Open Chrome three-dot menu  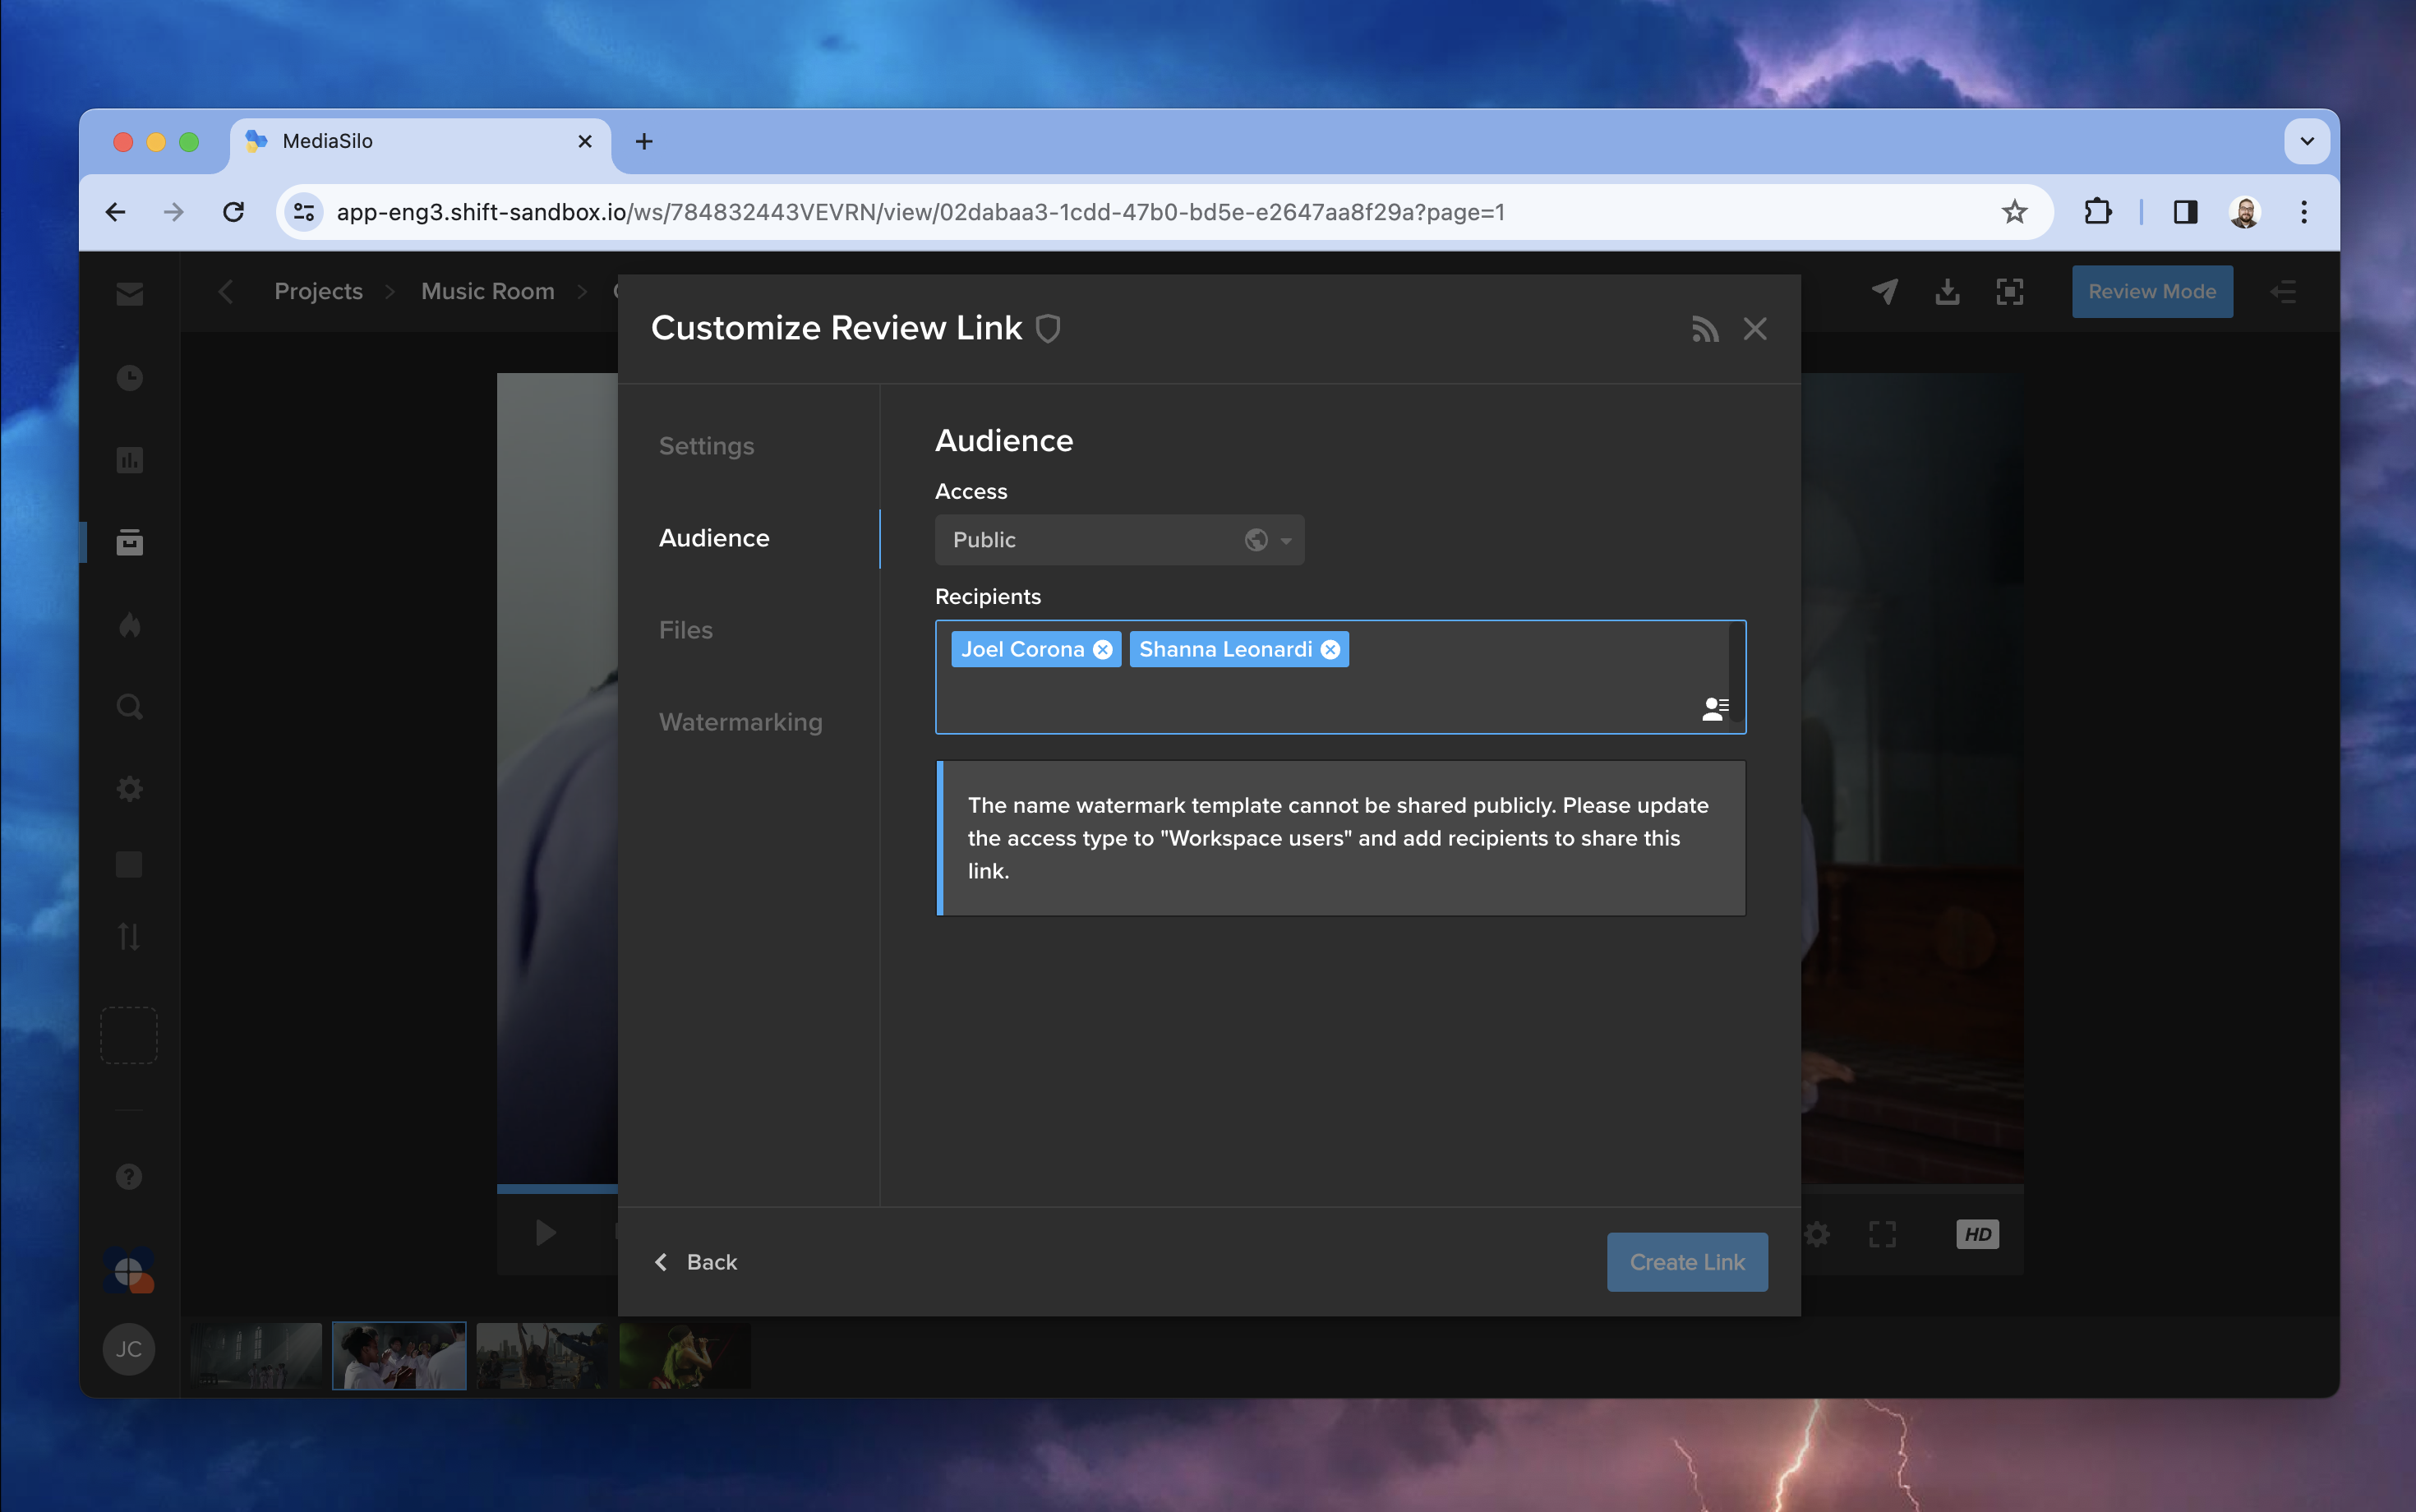pos(2304,212)
